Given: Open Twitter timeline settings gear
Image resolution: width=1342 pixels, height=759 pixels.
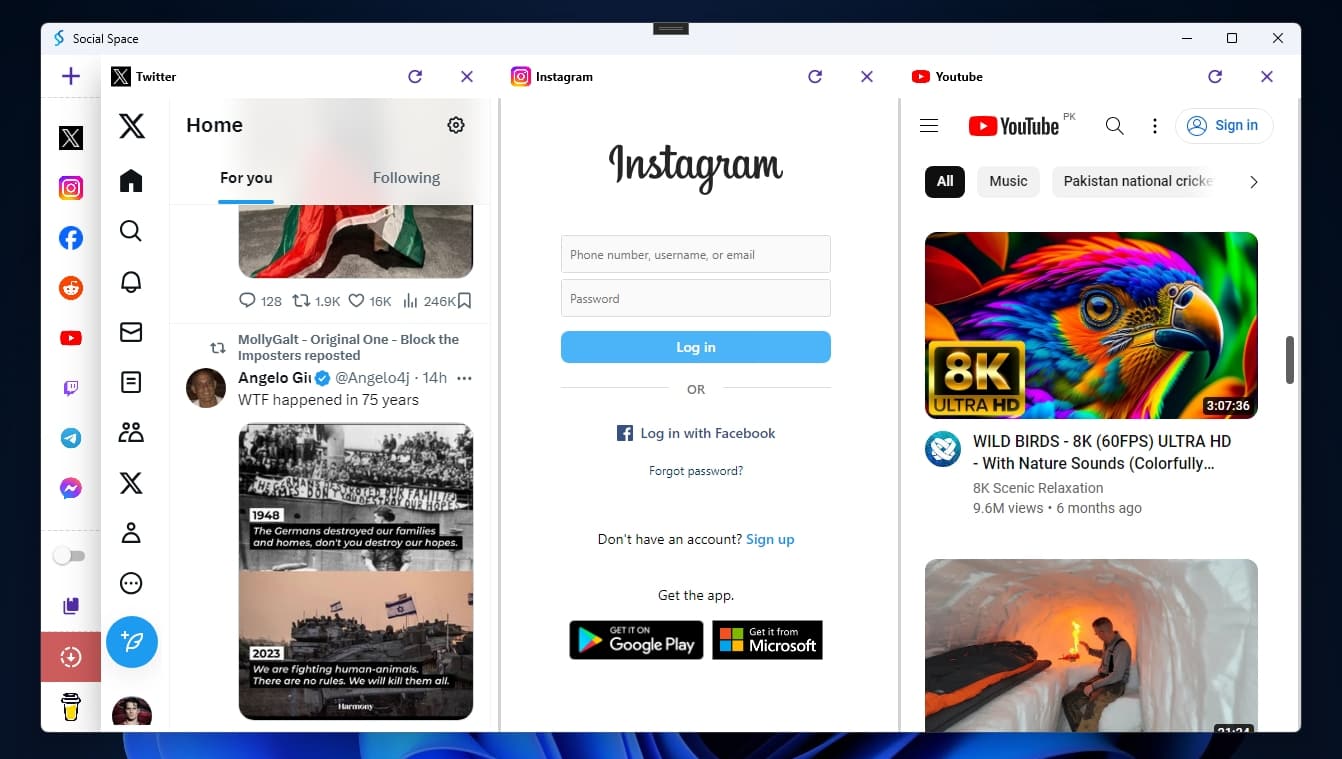Looking at the screenshot, I should (456, 125).
